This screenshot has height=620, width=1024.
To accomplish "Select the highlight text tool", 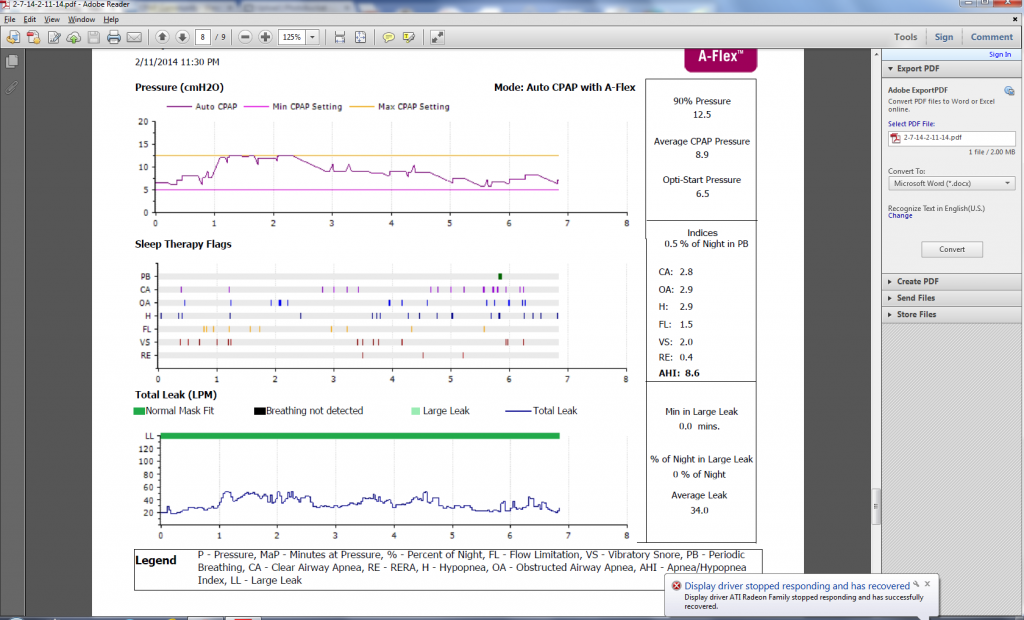I will coord(409,37).
